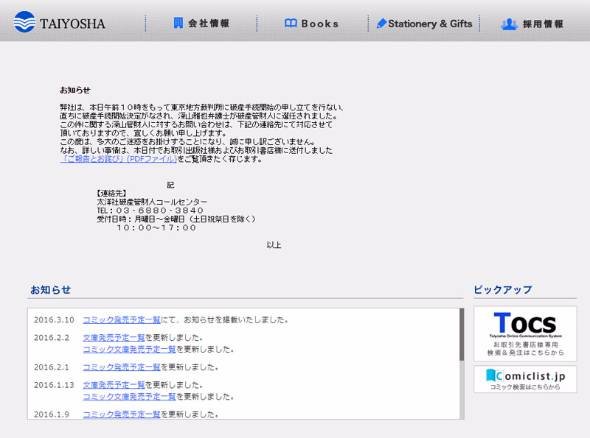Screen dimensions: 590x438
Task: Open the comic release schedule link dated 2016.3.10
Action: [122, 320]
